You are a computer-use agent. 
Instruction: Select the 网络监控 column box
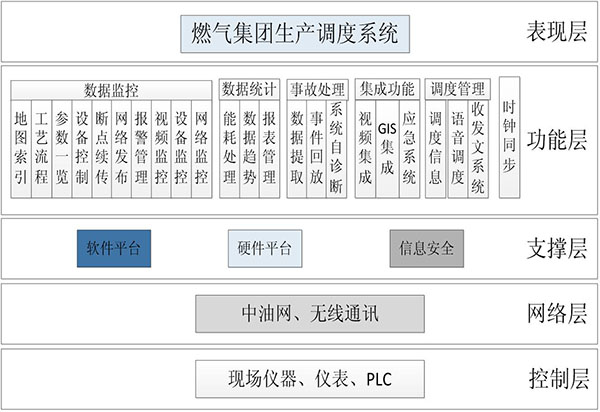201,149
